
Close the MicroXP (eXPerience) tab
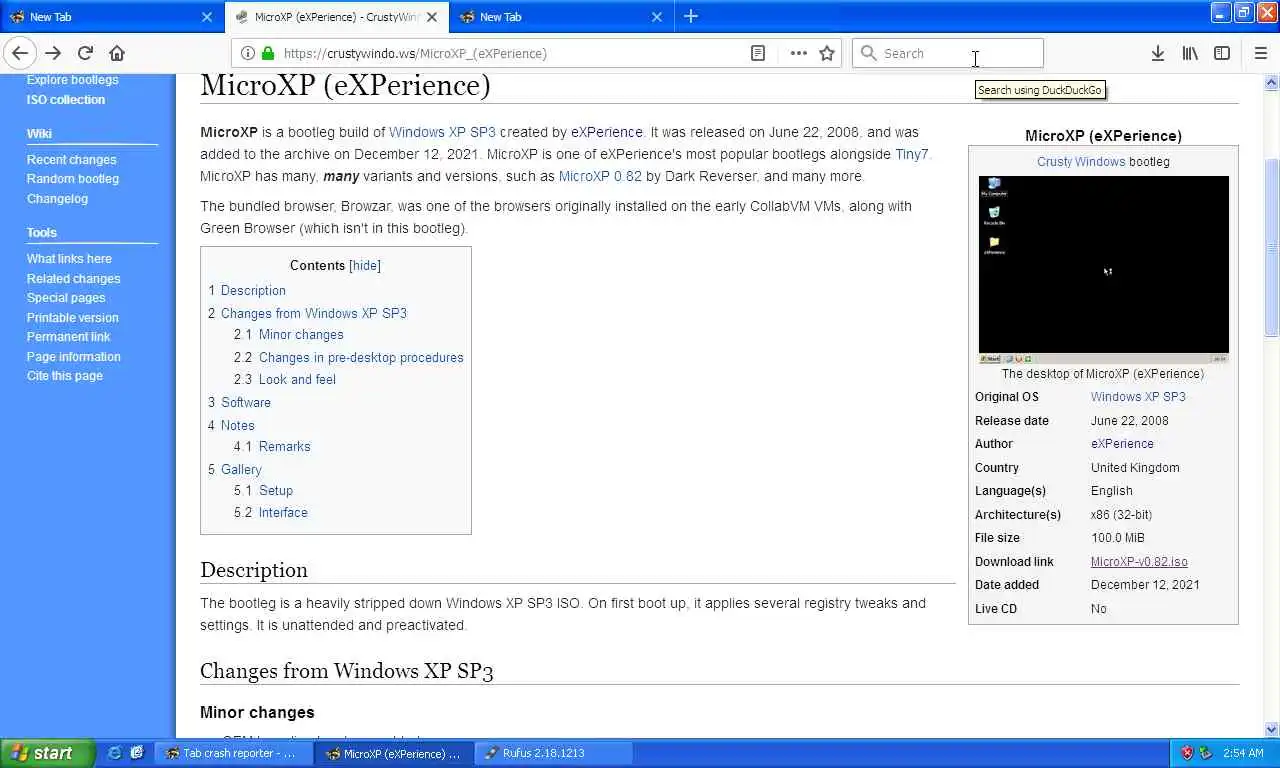[432, 17]
